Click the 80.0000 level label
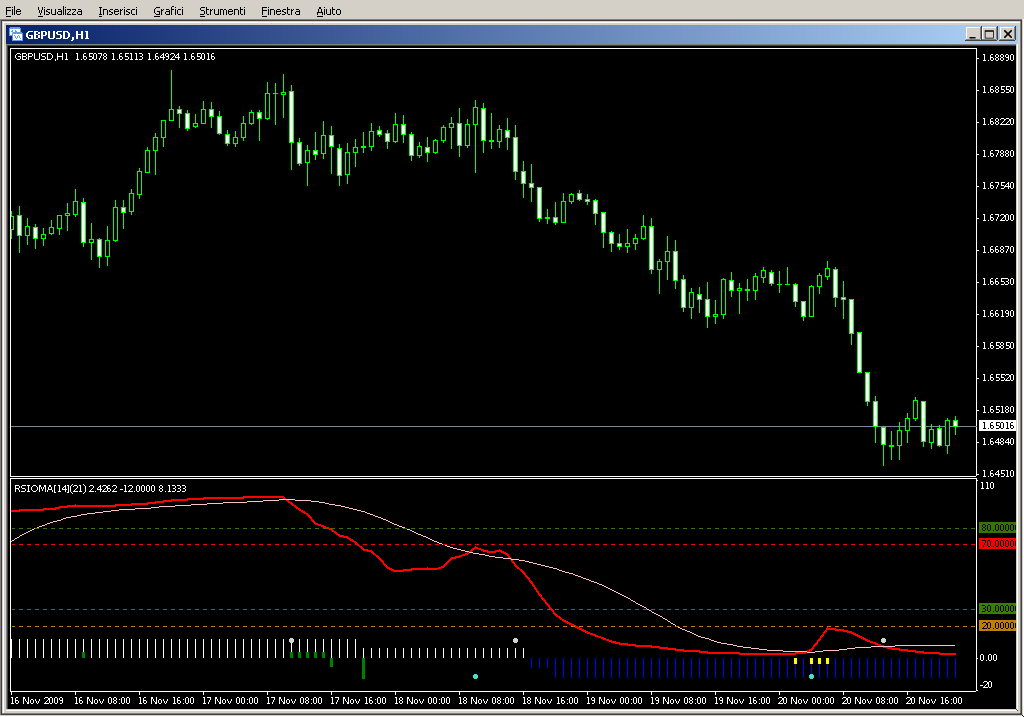Screen dimensions: 1024x717 [997, 528]
